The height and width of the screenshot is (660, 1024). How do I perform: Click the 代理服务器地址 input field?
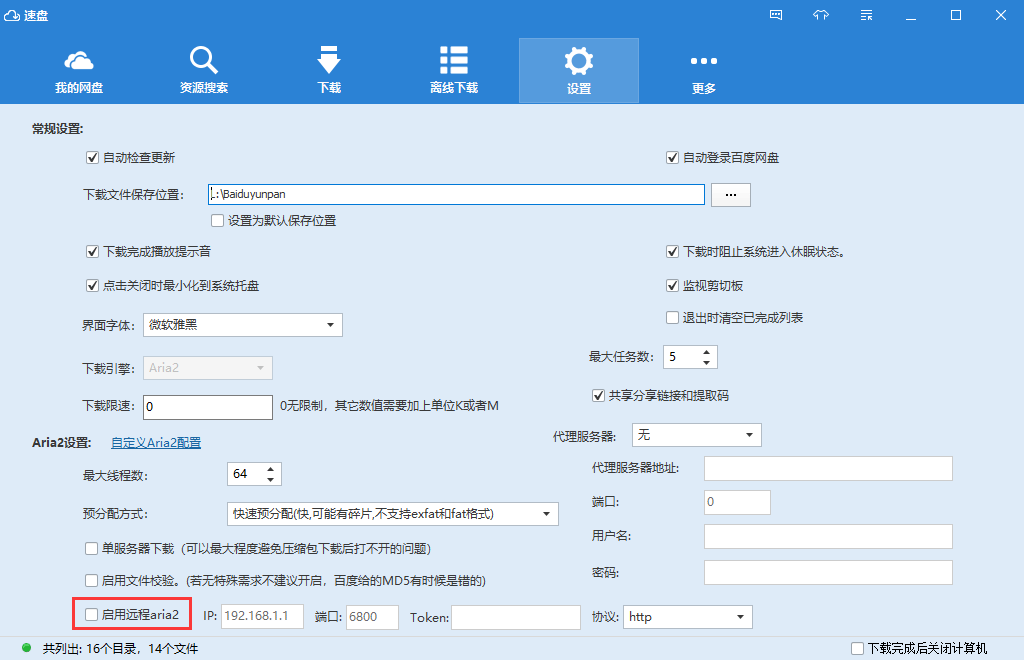point(828,468)
